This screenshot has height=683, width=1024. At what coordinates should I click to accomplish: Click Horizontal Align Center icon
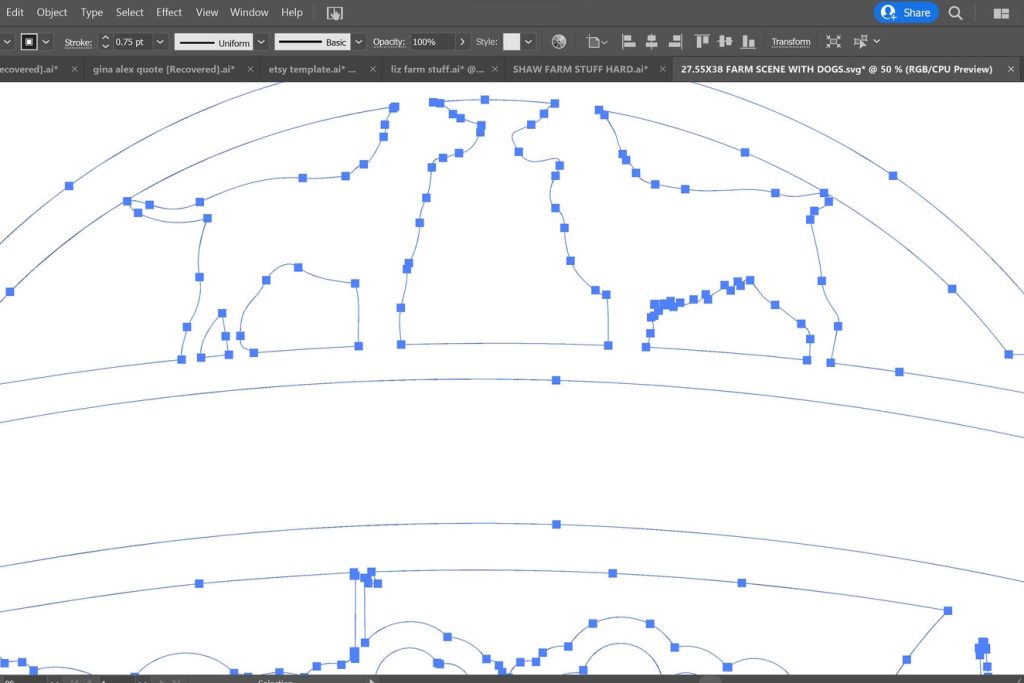point(652,42)
